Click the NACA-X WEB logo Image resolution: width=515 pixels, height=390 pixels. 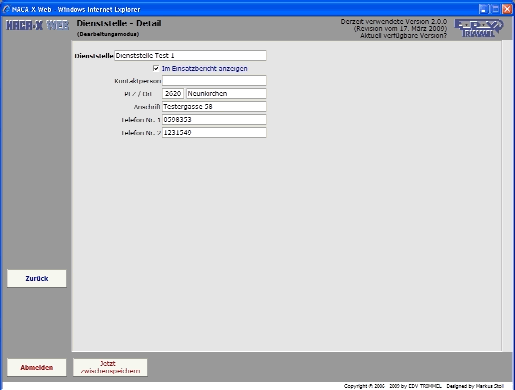(x=37, y=25)
